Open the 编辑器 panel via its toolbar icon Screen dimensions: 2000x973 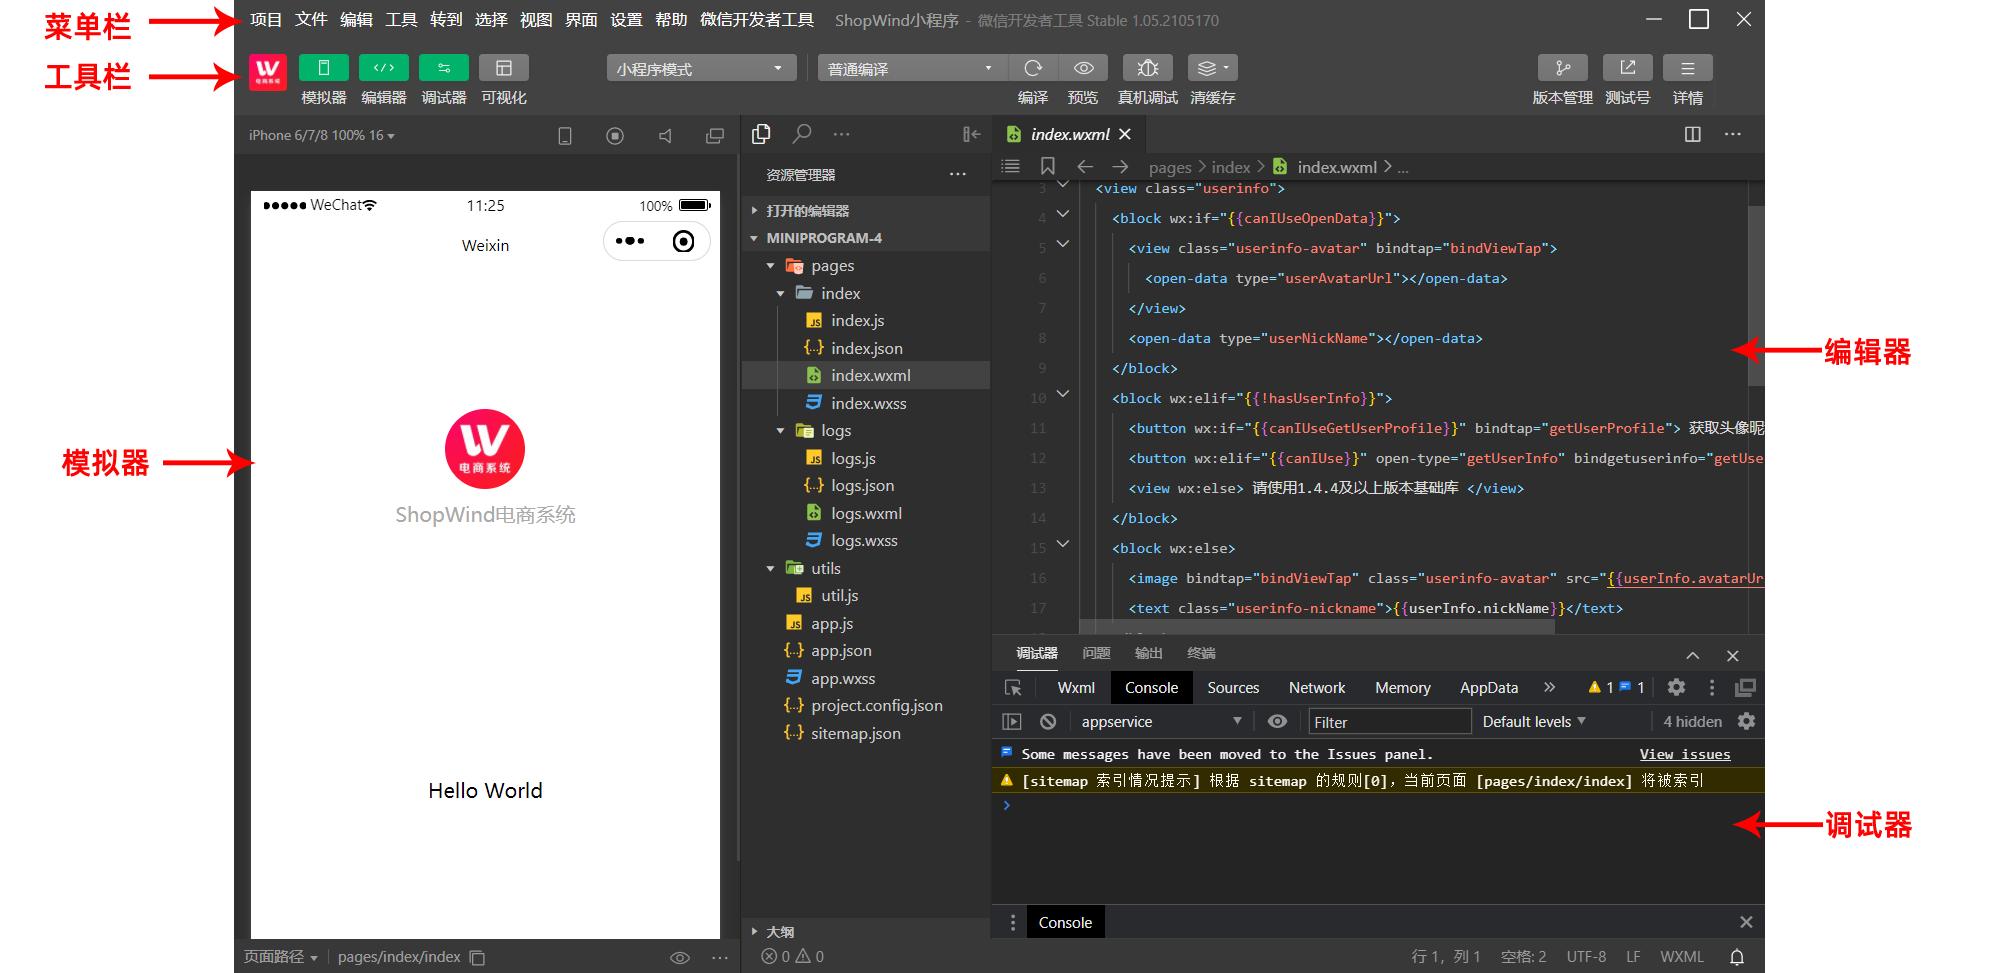pyautogui.click(x=383, y=67)
